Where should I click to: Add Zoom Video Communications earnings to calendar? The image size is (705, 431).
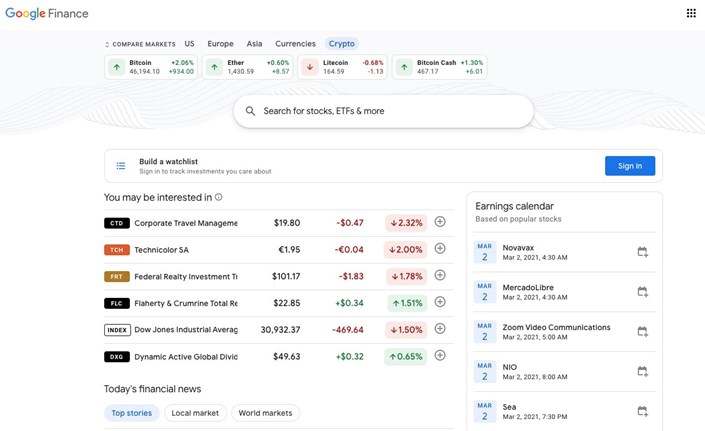[x=643, y=332]
